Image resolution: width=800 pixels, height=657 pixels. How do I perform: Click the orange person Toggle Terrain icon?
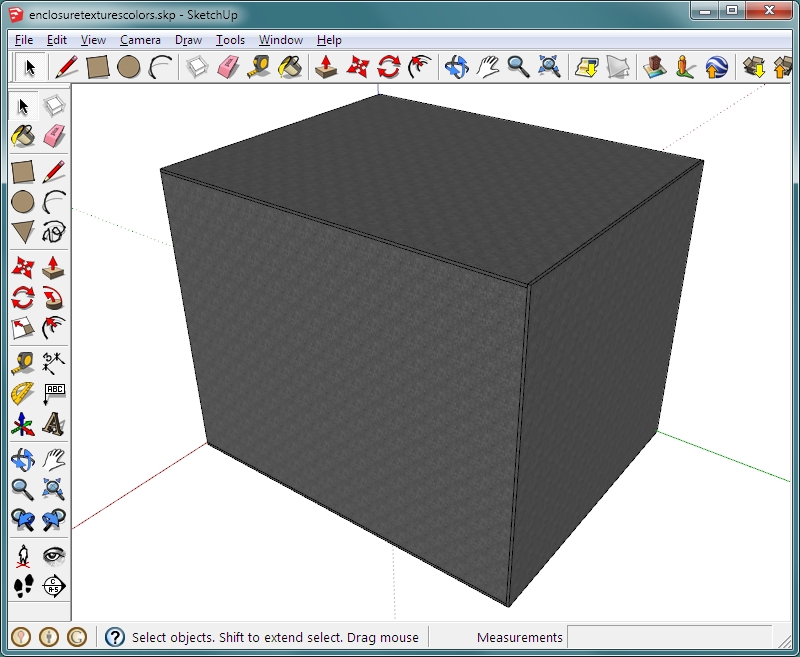pyautogui.click(x=686, y=67)
